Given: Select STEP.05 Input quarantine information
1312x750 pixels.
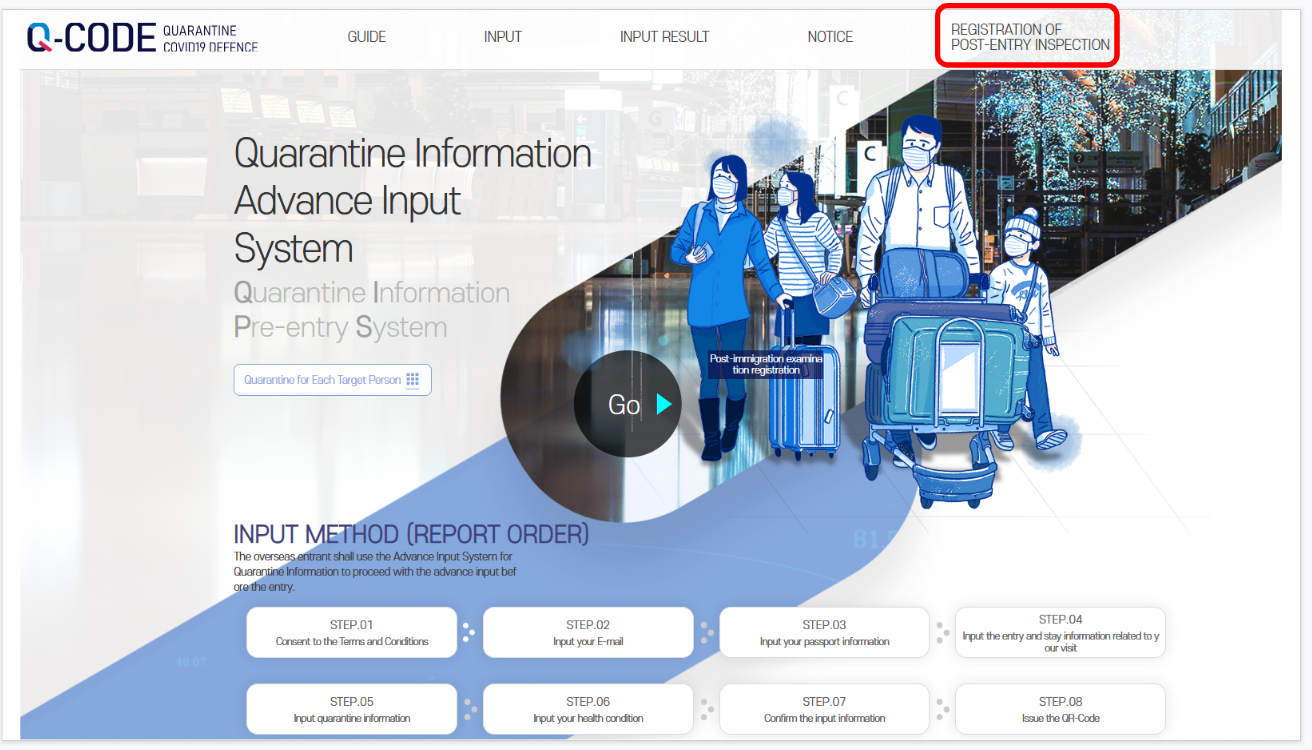Looking at the screenshot, I should click(x=352, y=709).
